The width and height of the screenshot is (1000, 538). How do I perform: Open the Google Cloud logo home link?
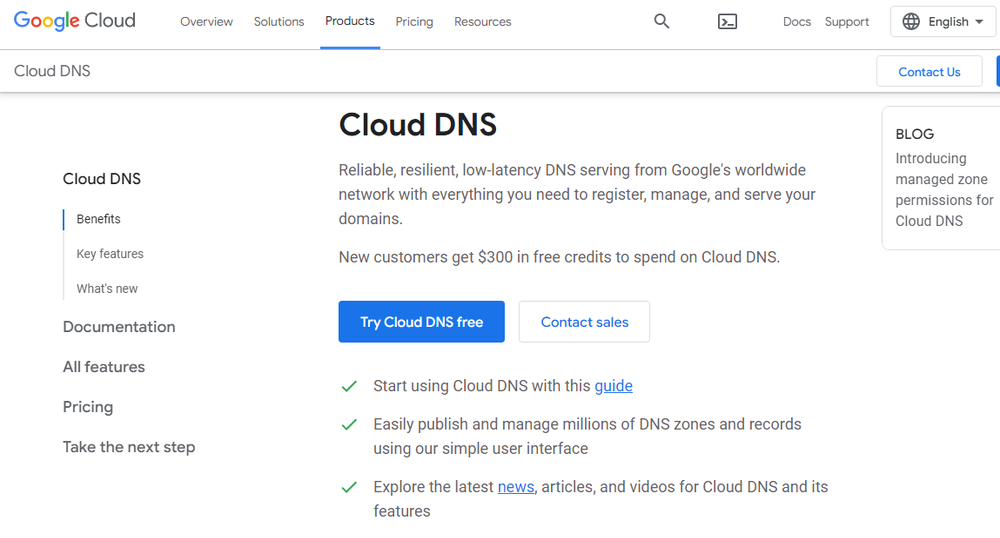click(x=75, y=21)
